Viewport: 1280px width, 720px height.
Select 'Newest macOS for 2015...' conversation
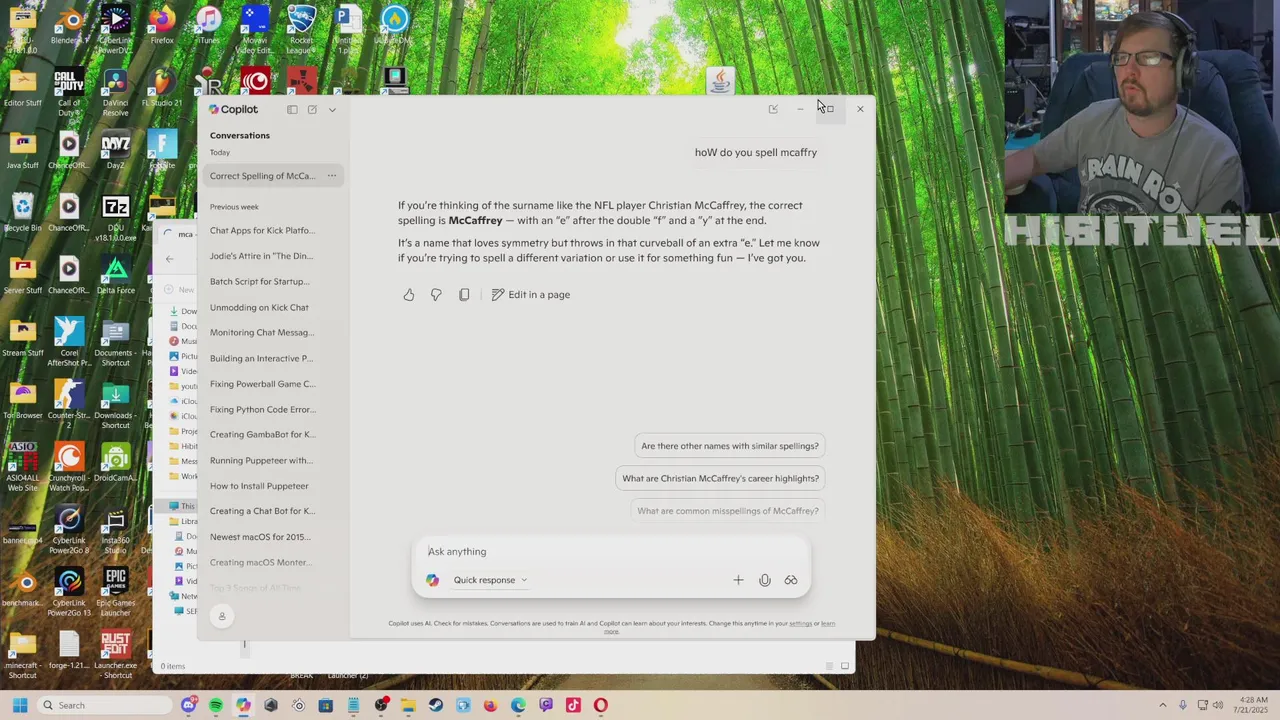tap(260, 537)
